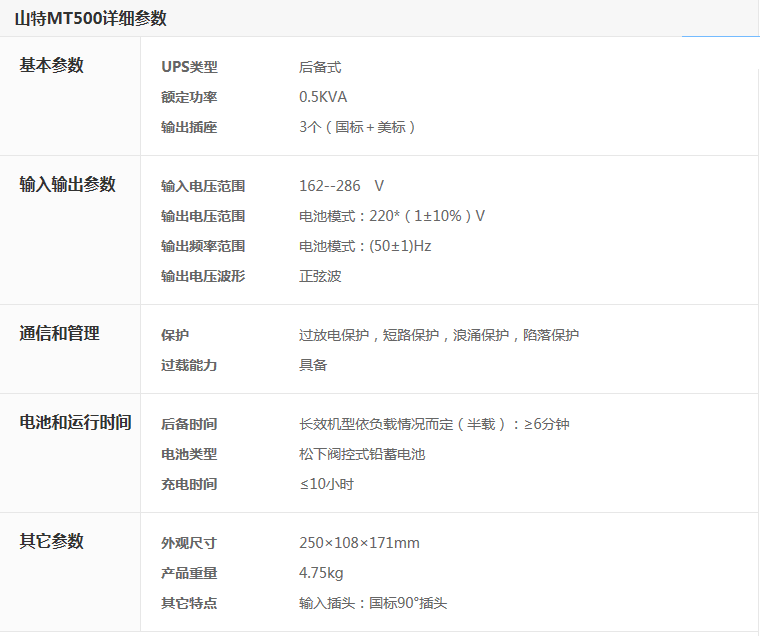Click the '其它特点' label

click(x=189, y=603)
